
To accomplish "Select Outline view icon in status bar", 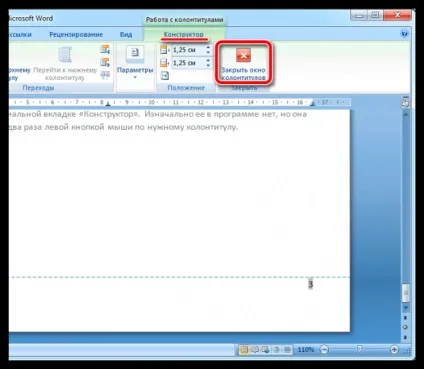I will click(x=277, y=350).
